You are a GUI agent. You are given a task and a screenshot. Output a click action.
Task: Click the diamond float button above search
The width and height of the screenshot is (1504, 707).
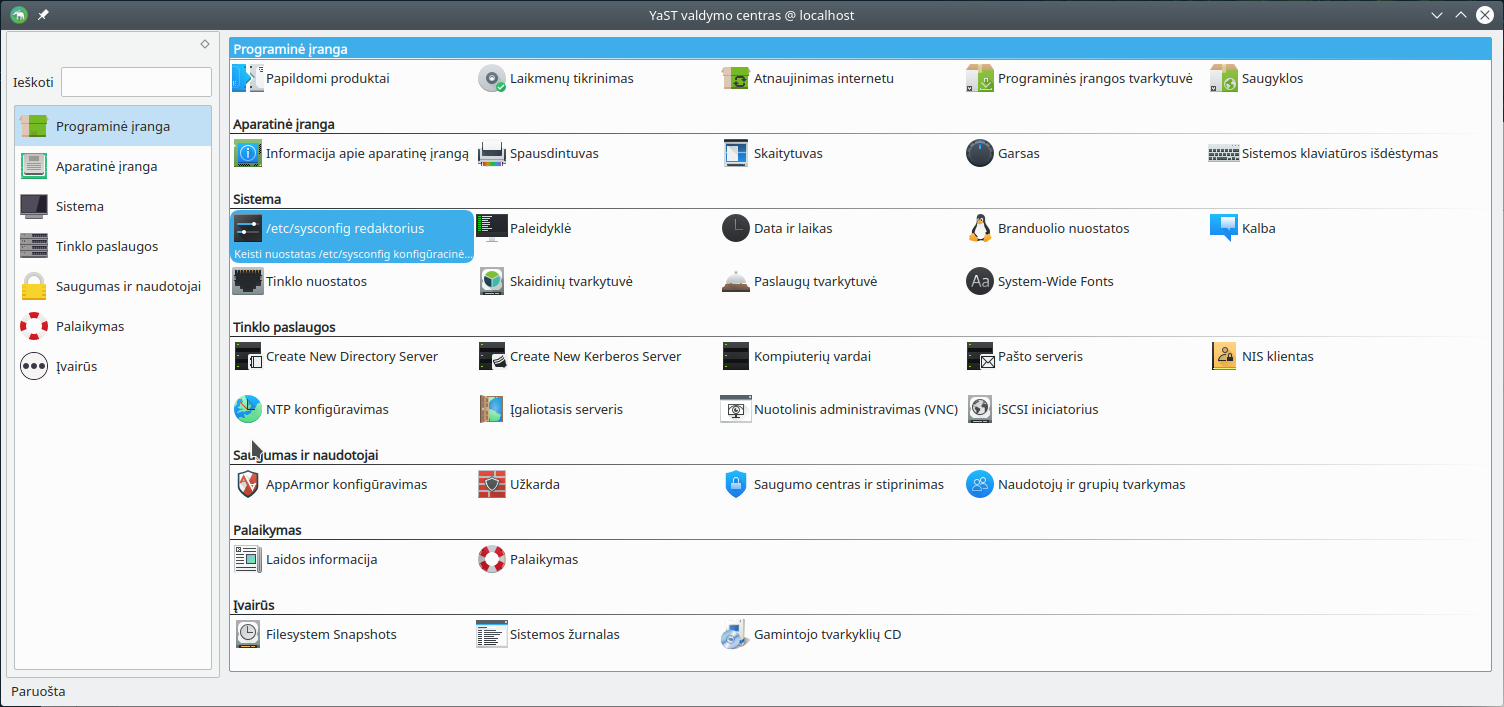tap(205, 44)
